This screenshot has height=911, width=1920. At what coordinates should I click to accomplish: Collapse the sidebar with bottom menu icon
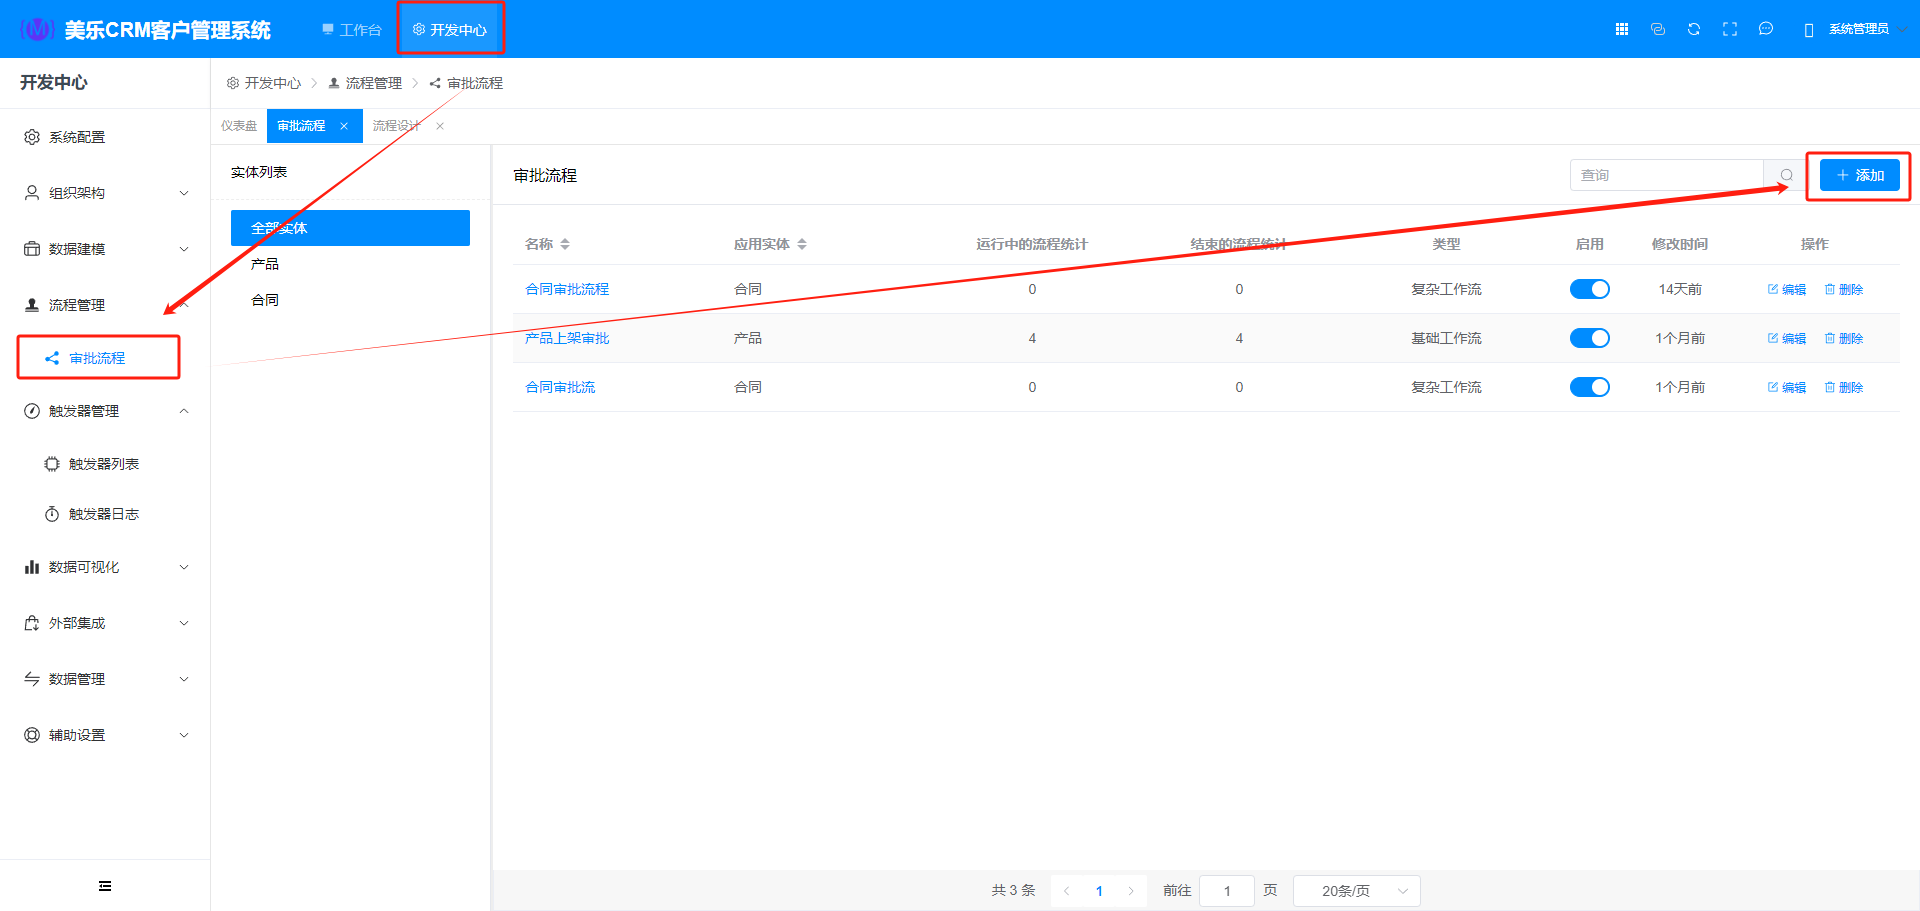pyautogui.click(x=105, y=886)
